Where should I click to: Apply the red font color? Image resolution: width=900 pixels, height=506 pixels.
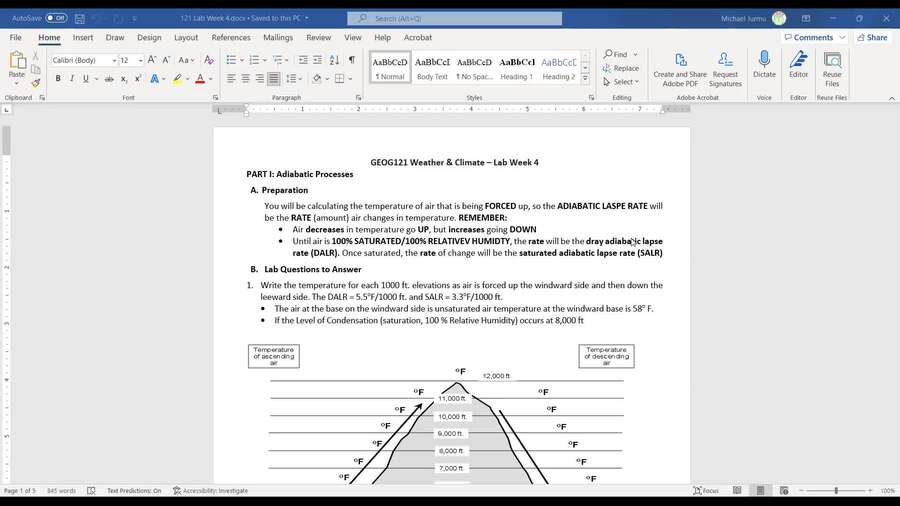[200, 79]
